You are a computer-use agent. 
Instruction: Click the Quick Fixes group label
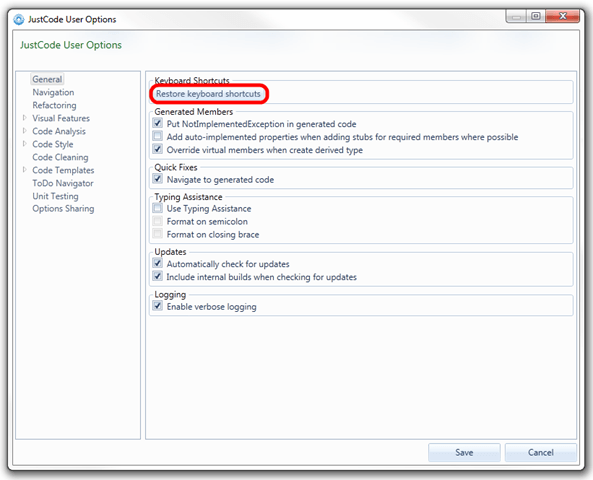pos(176,167)
